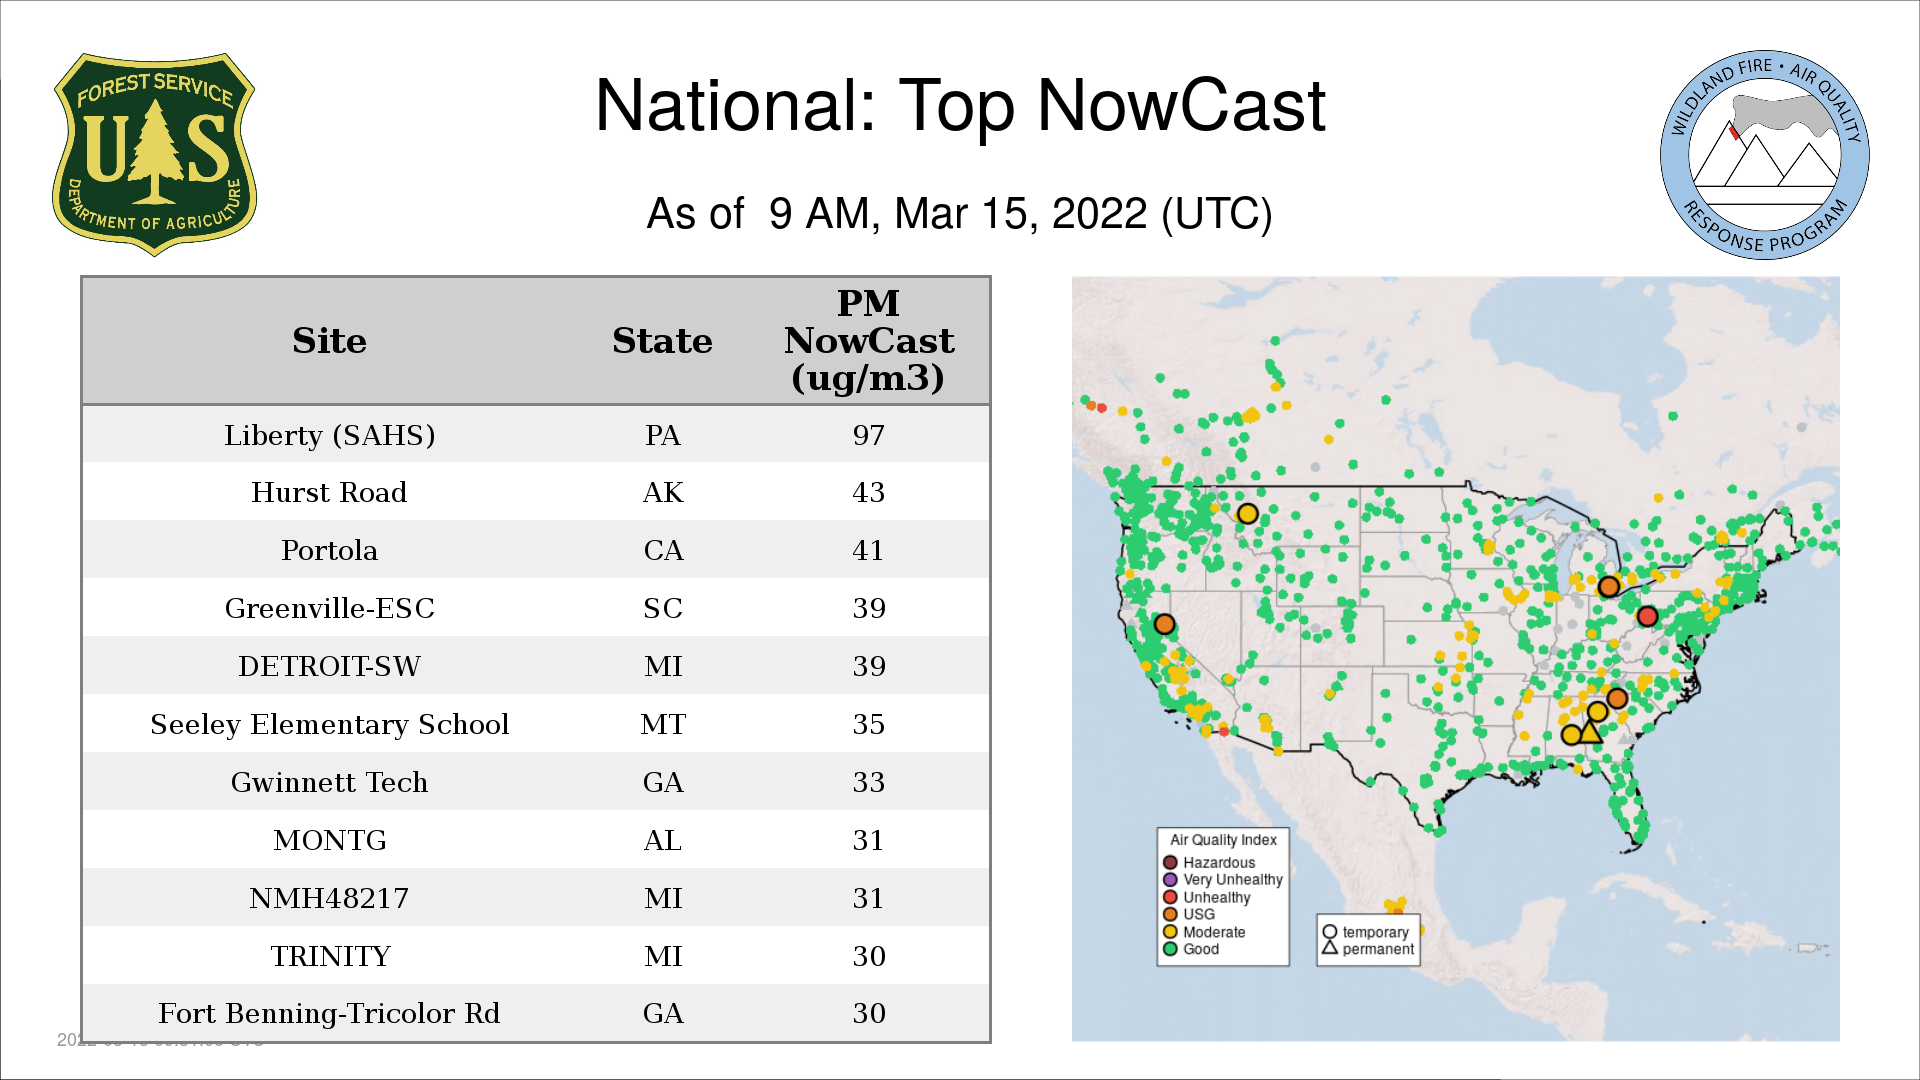Click the National: Top NowCast title
This screenshot has width=1920, height=1080.
[x=959, y=106]
